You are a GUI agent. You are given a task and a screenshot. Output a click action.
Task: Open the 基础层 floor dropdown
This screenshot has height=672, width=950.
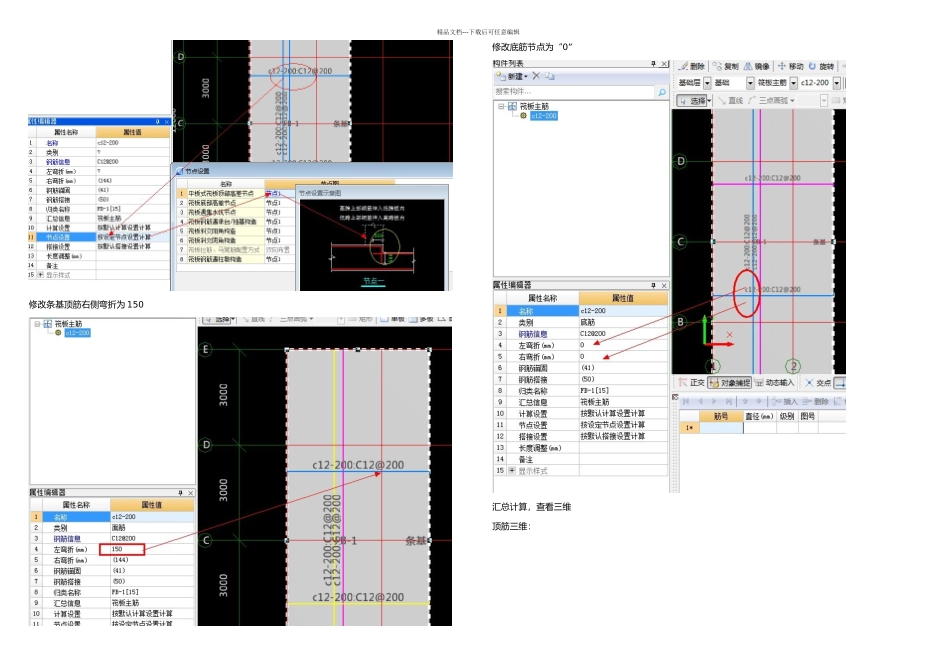click(x=707, y=83)
